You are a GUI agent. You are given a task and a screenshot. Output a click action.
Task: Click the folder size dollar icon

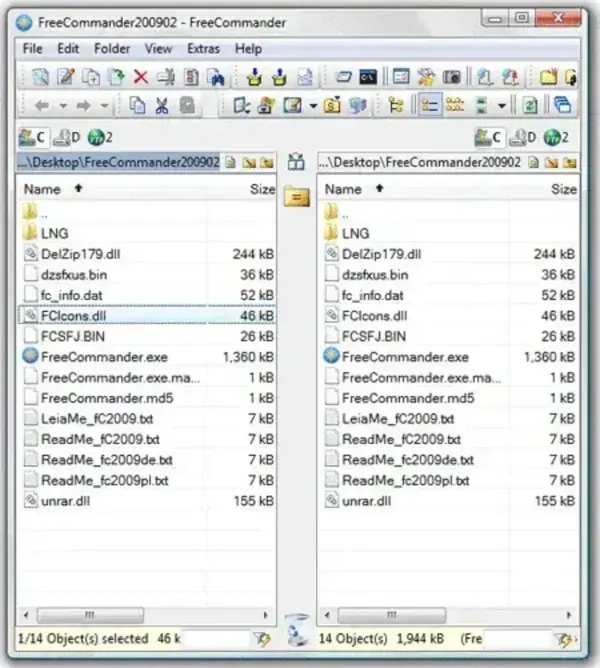[x=332, y=105]
